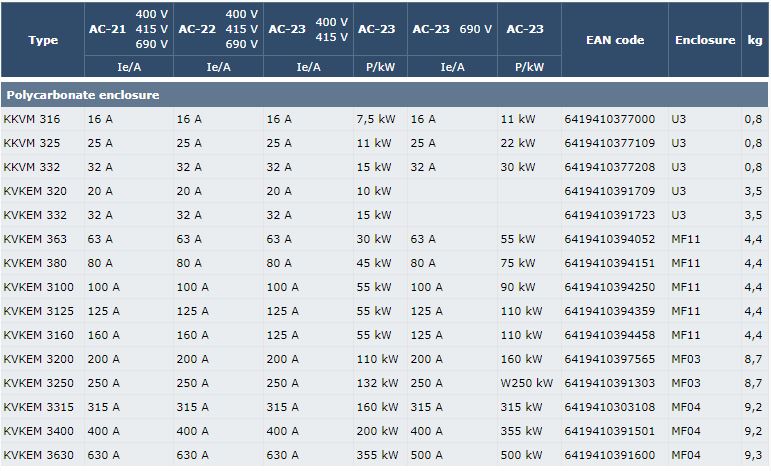Click the 22 kW power value

click(518, 143)
